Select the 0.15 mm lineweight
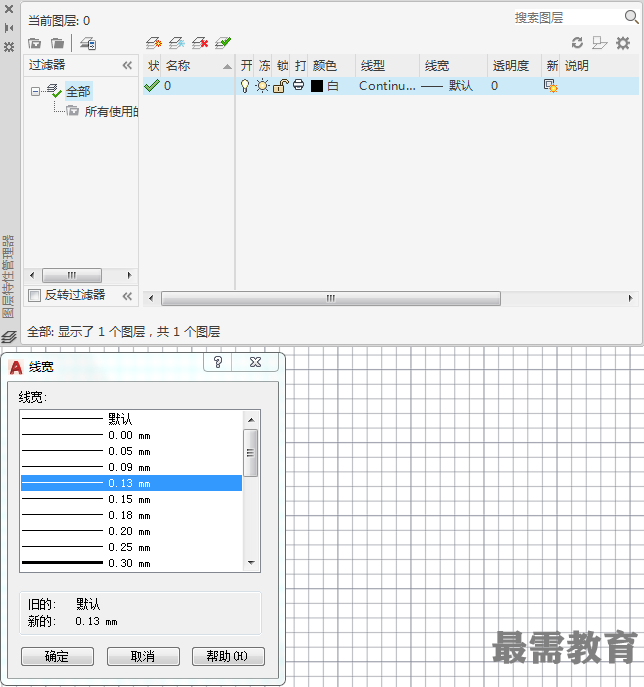The image size is (644, 687). (131, 499)
